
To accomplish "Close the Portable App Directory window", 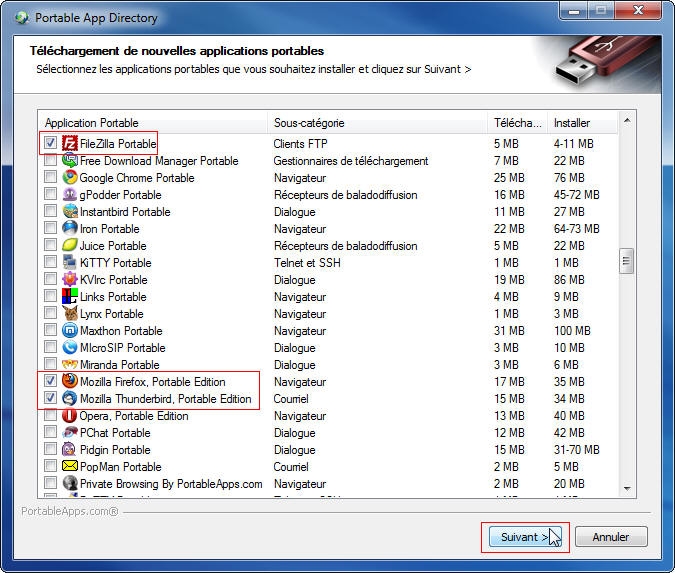I will click(x=638, y=11).
